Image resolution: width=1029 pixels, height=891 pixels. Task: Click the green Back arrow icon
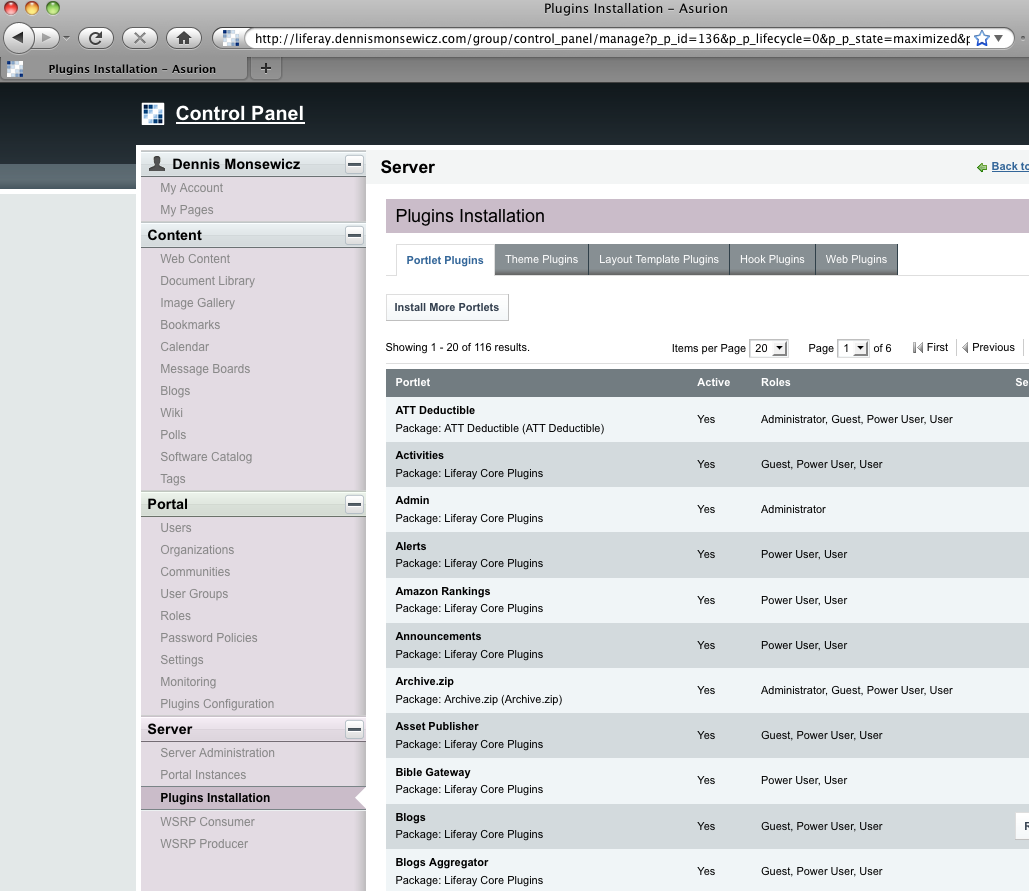(982, 167)
